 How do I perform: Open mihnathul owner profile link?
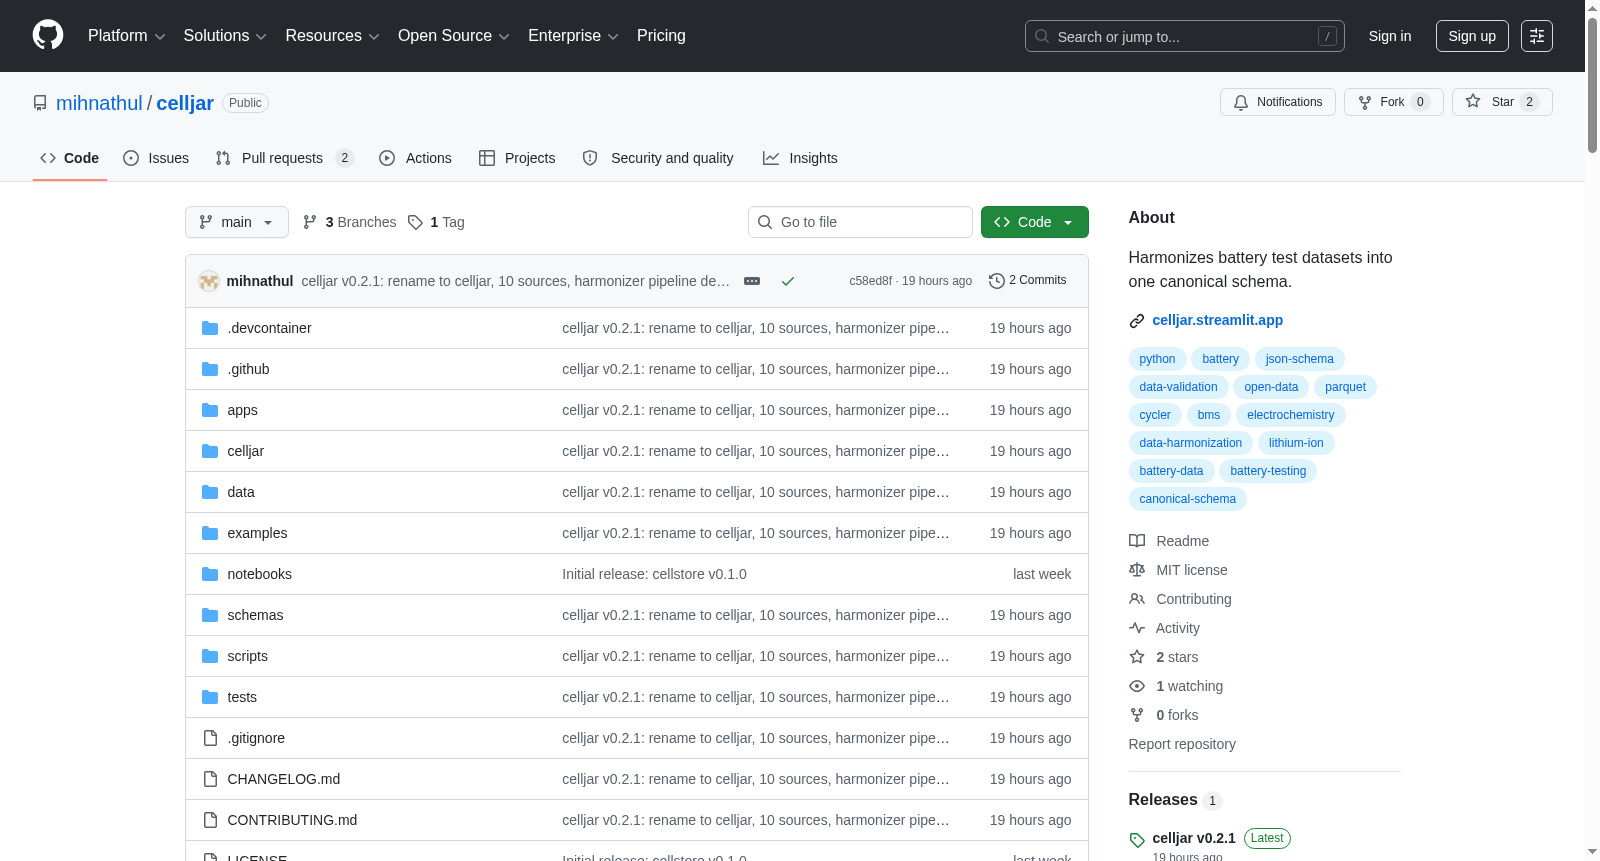pos(99,103)
